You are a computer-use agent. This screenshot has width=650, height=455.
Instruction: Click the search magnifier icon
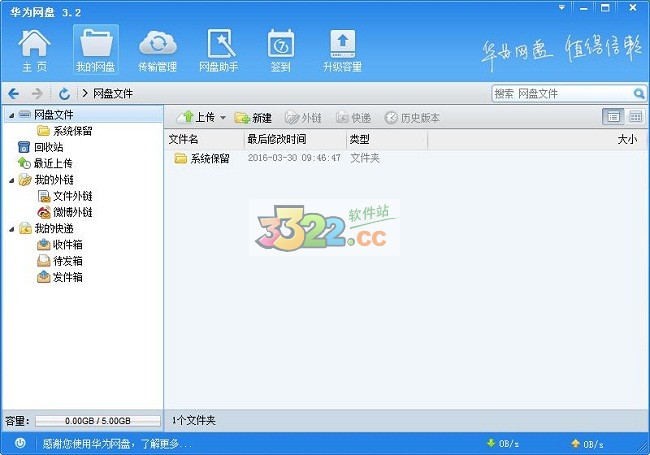click(639, 94)
